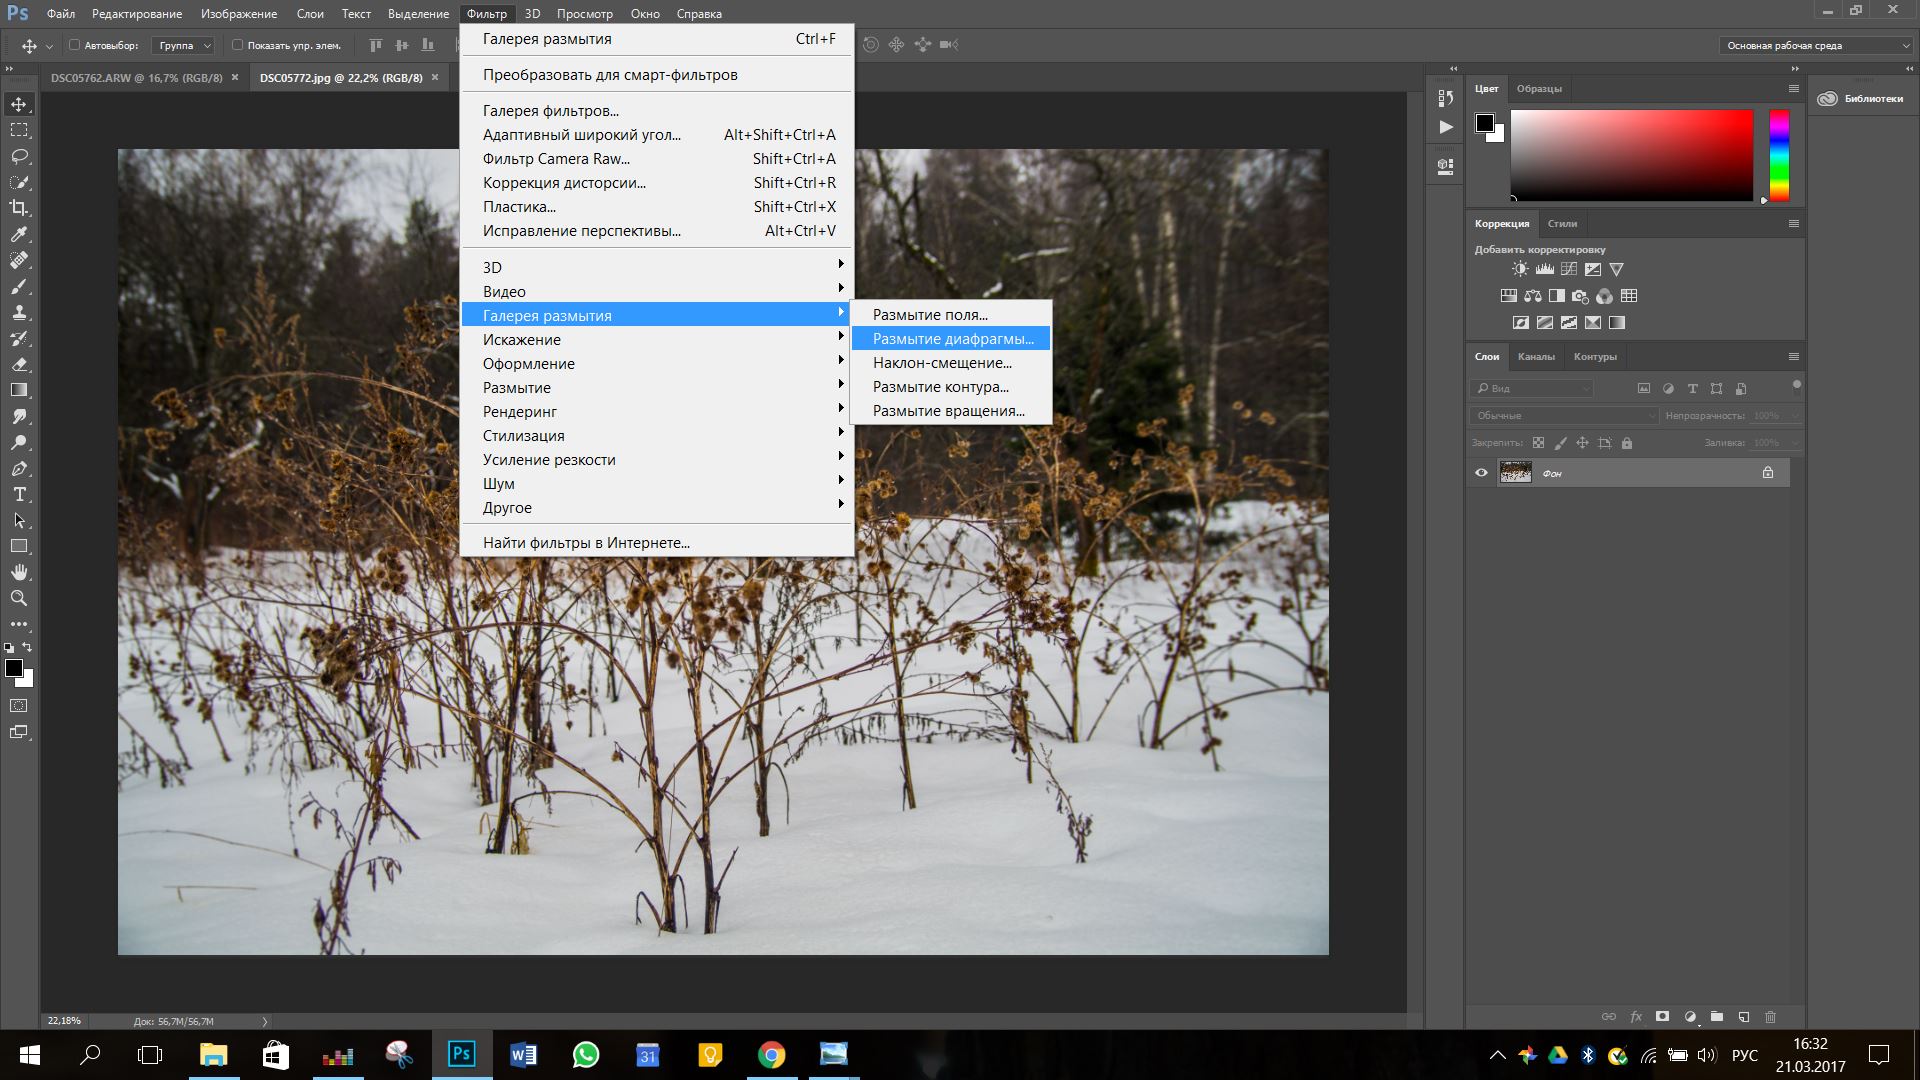
Task: Click the Фон layer thumbnail
Action: point(1515,473)
